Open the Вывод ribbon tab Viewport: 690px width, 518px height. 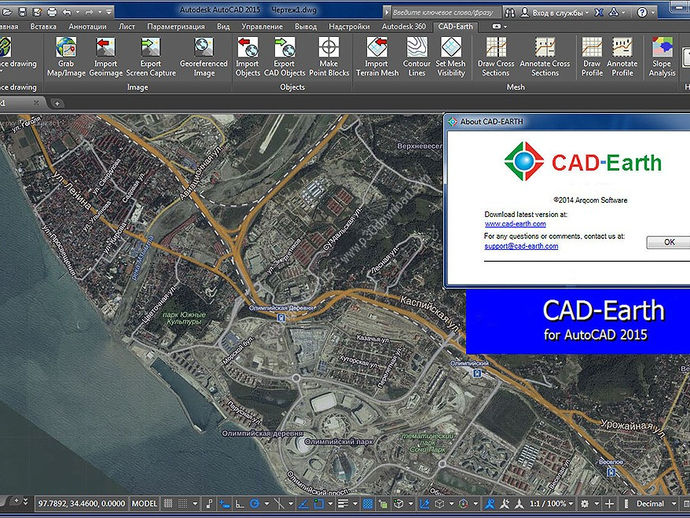tap(305, 26)
